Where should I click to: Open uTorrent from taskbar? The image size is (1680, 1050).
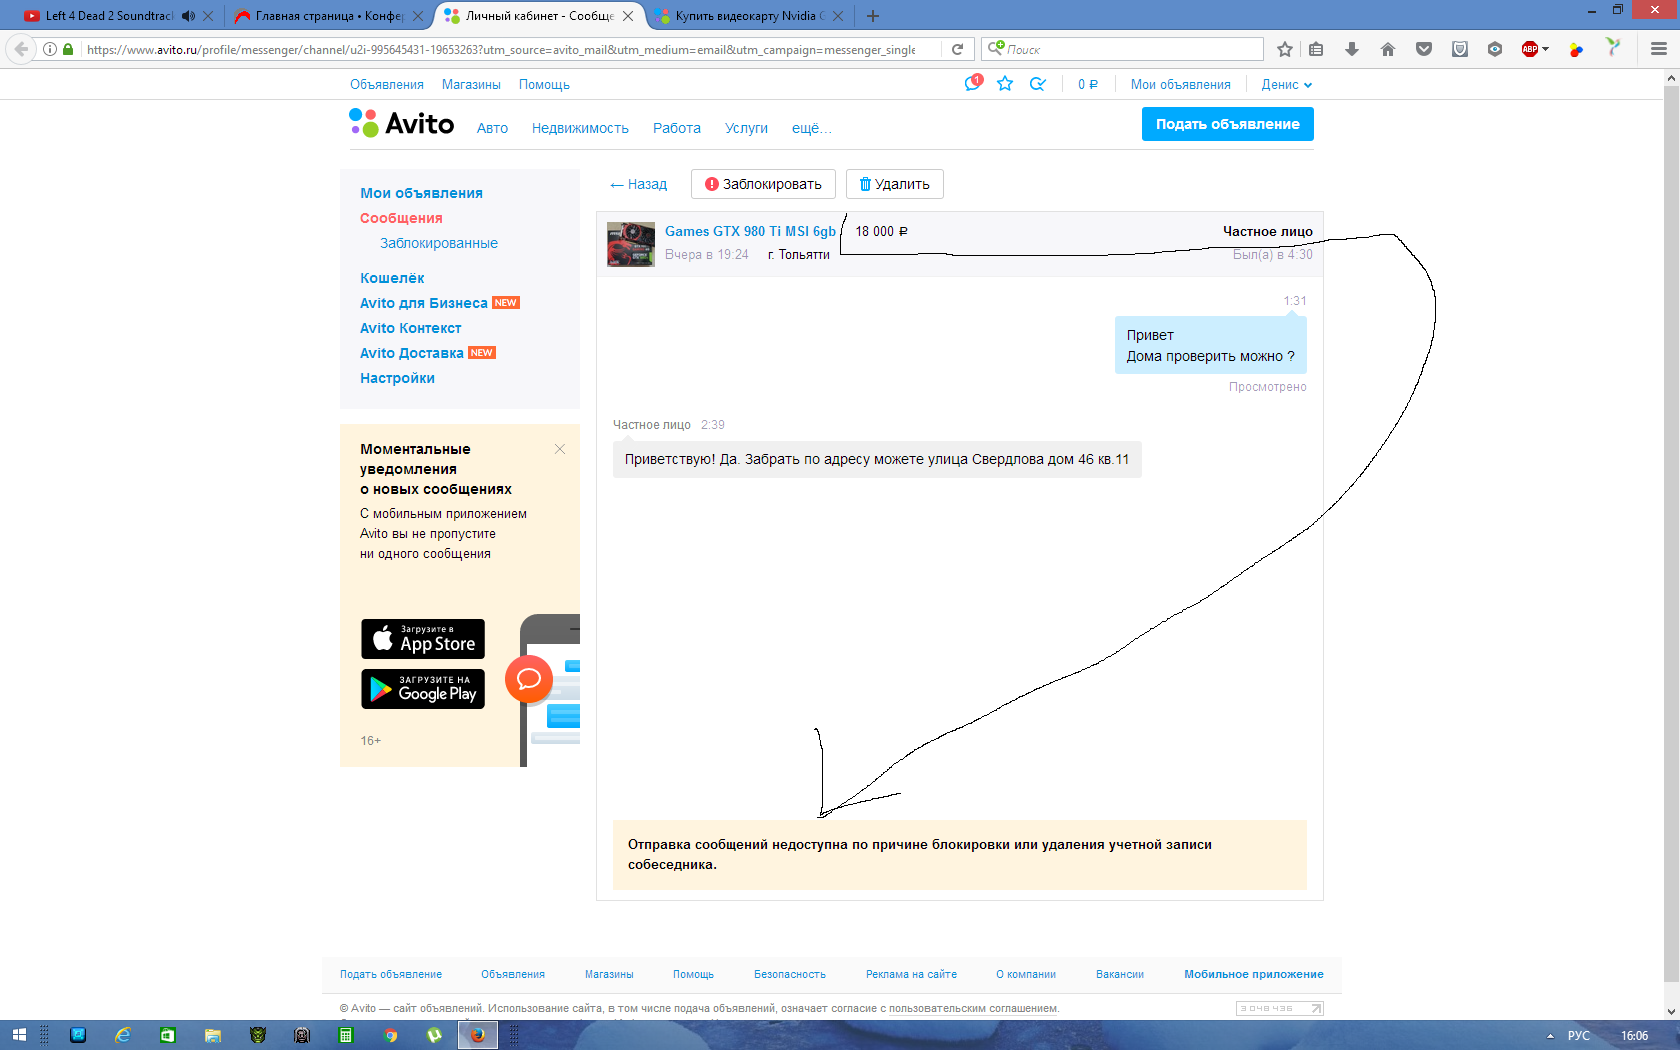[434, 1035]
